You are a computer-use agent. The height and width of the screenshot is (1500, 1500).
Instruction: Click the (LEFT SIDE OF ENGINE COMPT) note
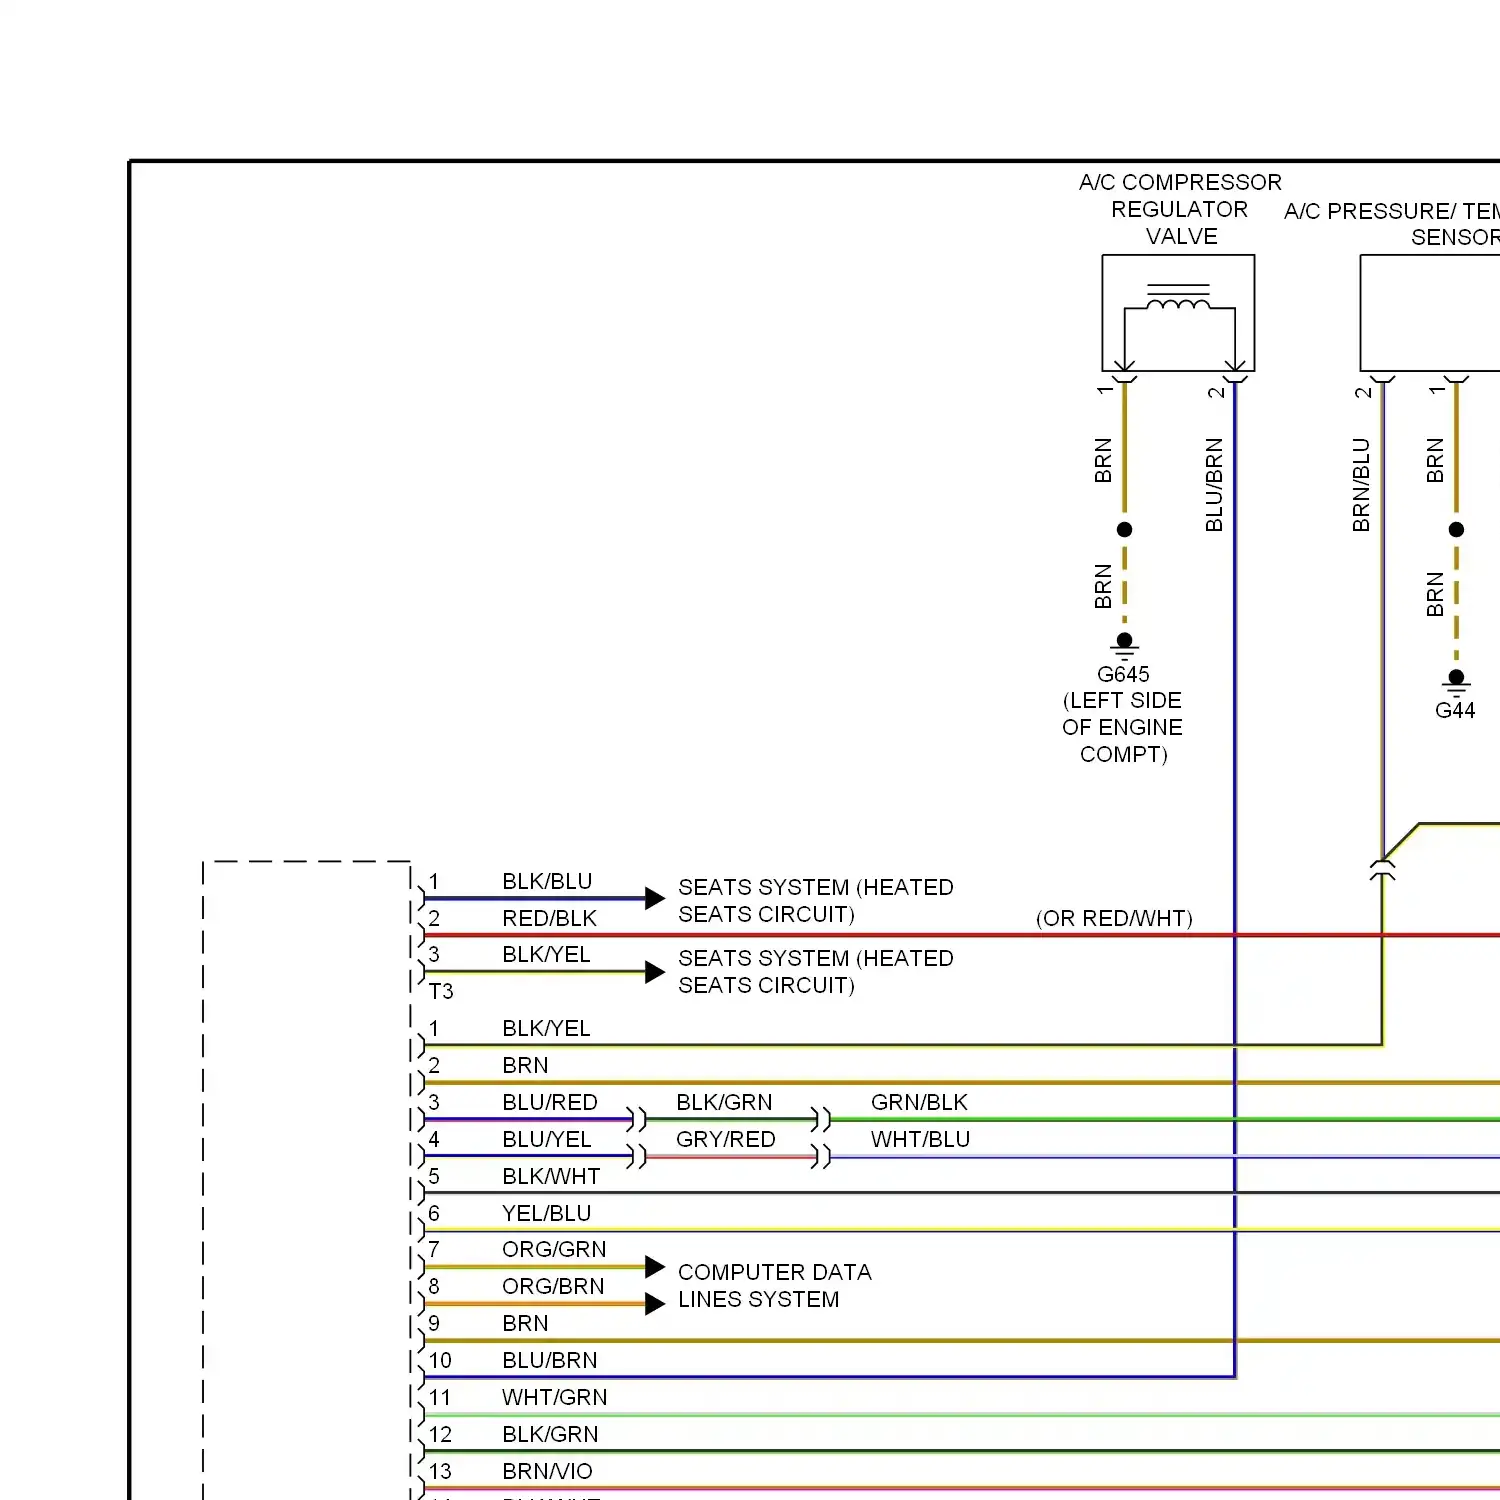[1122, 727]
